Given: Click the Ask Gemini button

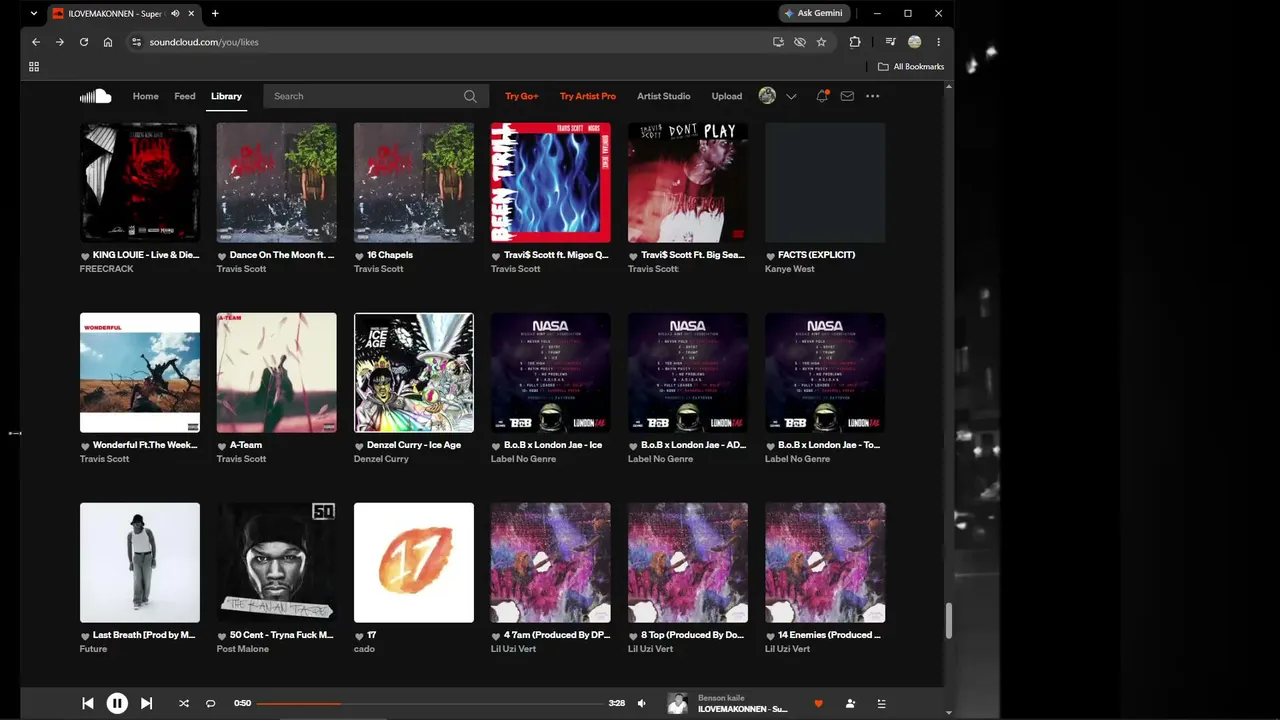Looking at the screenshot, I should click(x=814, y=13).
